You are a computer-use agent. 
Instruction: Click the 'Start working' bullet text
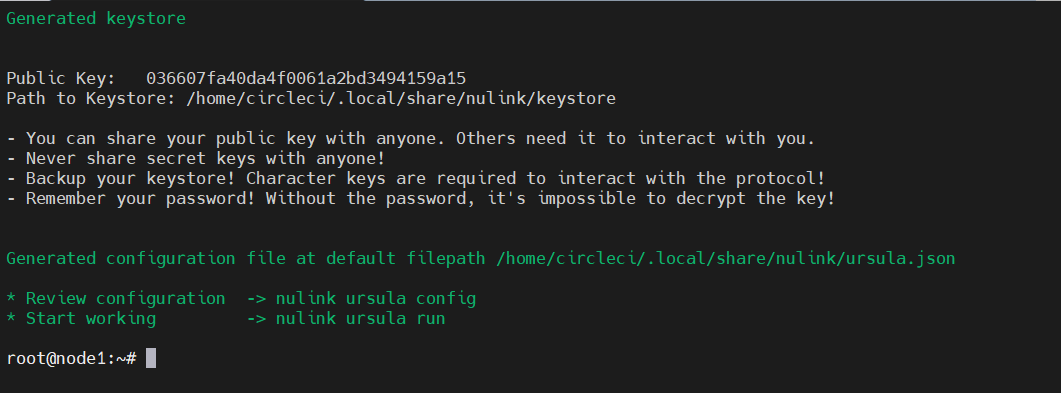click(91, 318)
